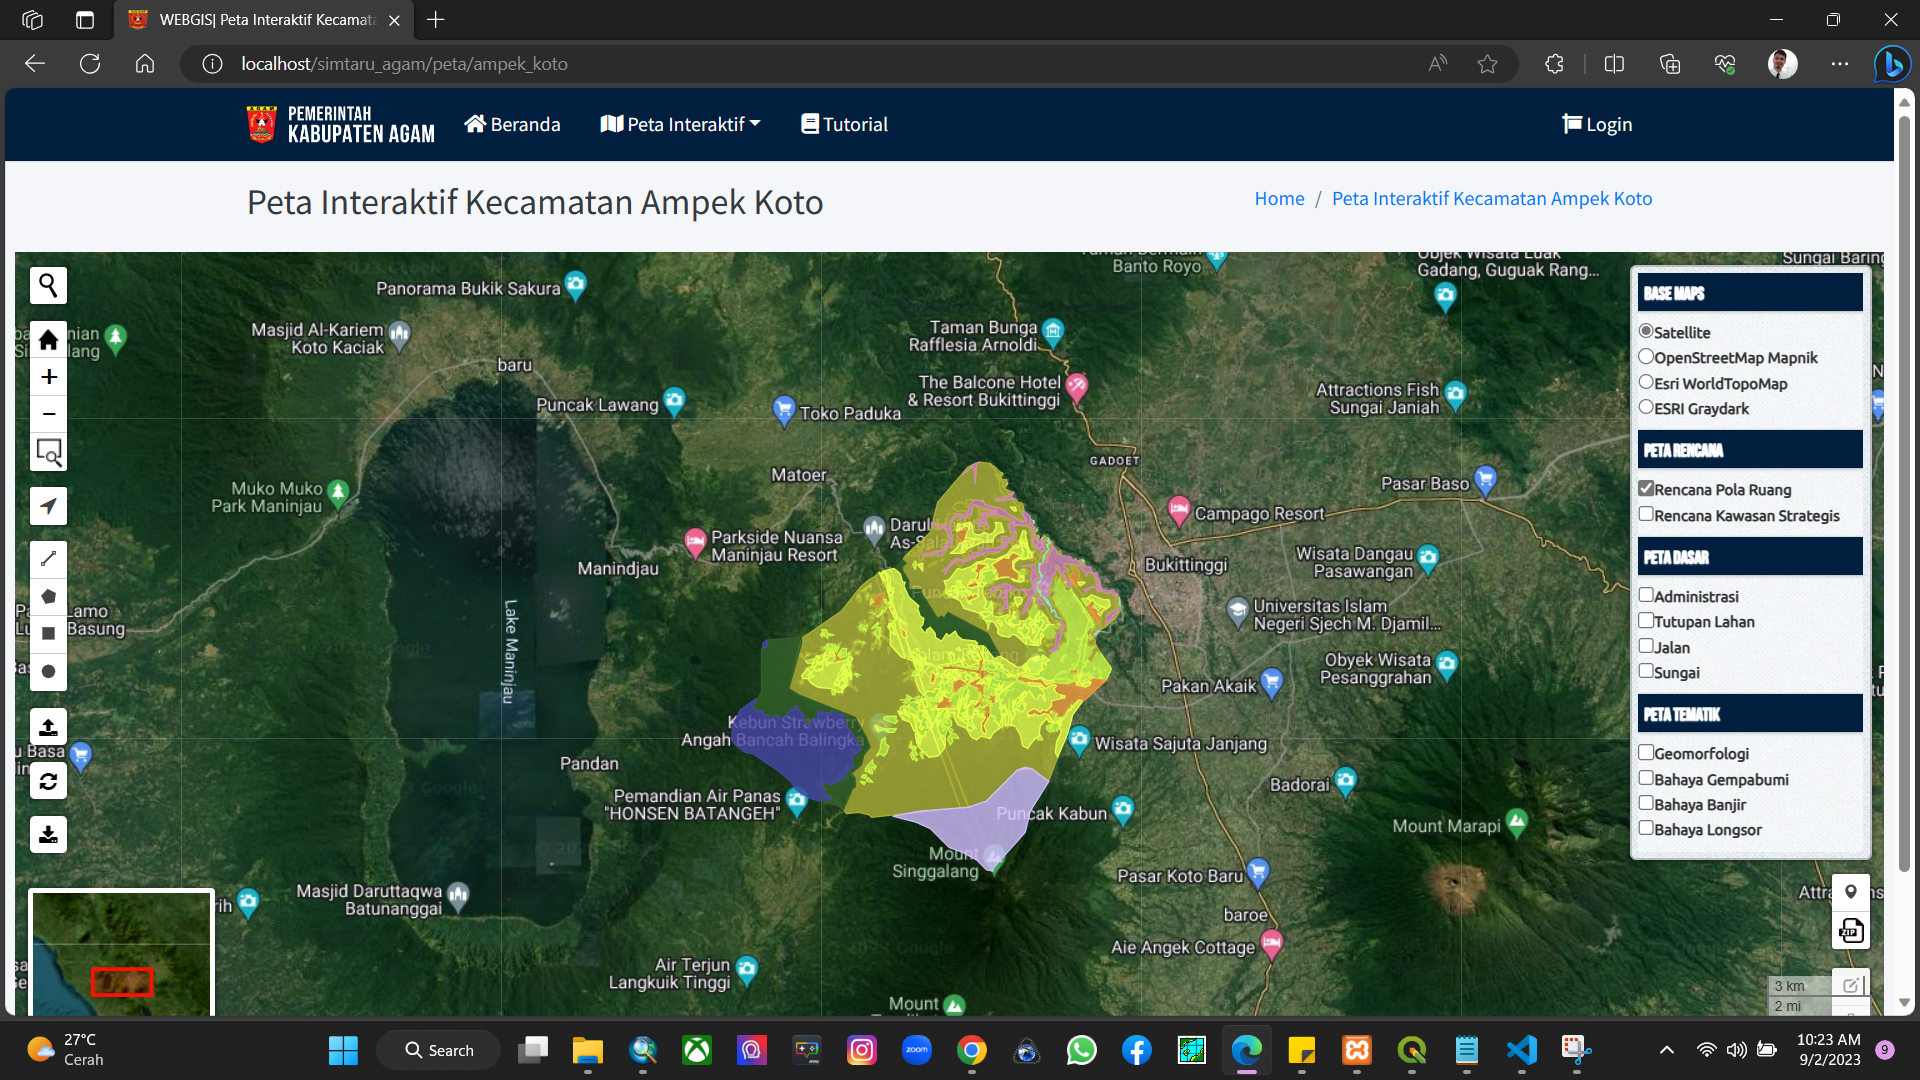
Task: Uncheck Rencana Pola Ruang layer
Action: pos(1646,488)
